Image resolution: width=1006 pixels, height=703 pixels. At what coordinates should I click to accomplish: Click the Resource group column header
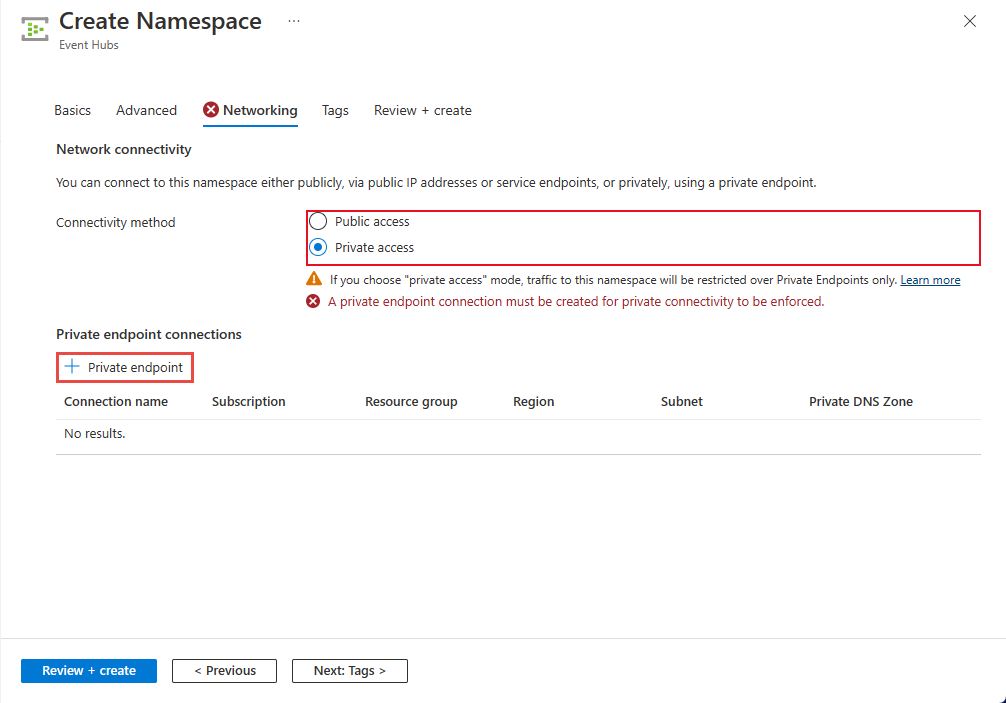(411, 402)
